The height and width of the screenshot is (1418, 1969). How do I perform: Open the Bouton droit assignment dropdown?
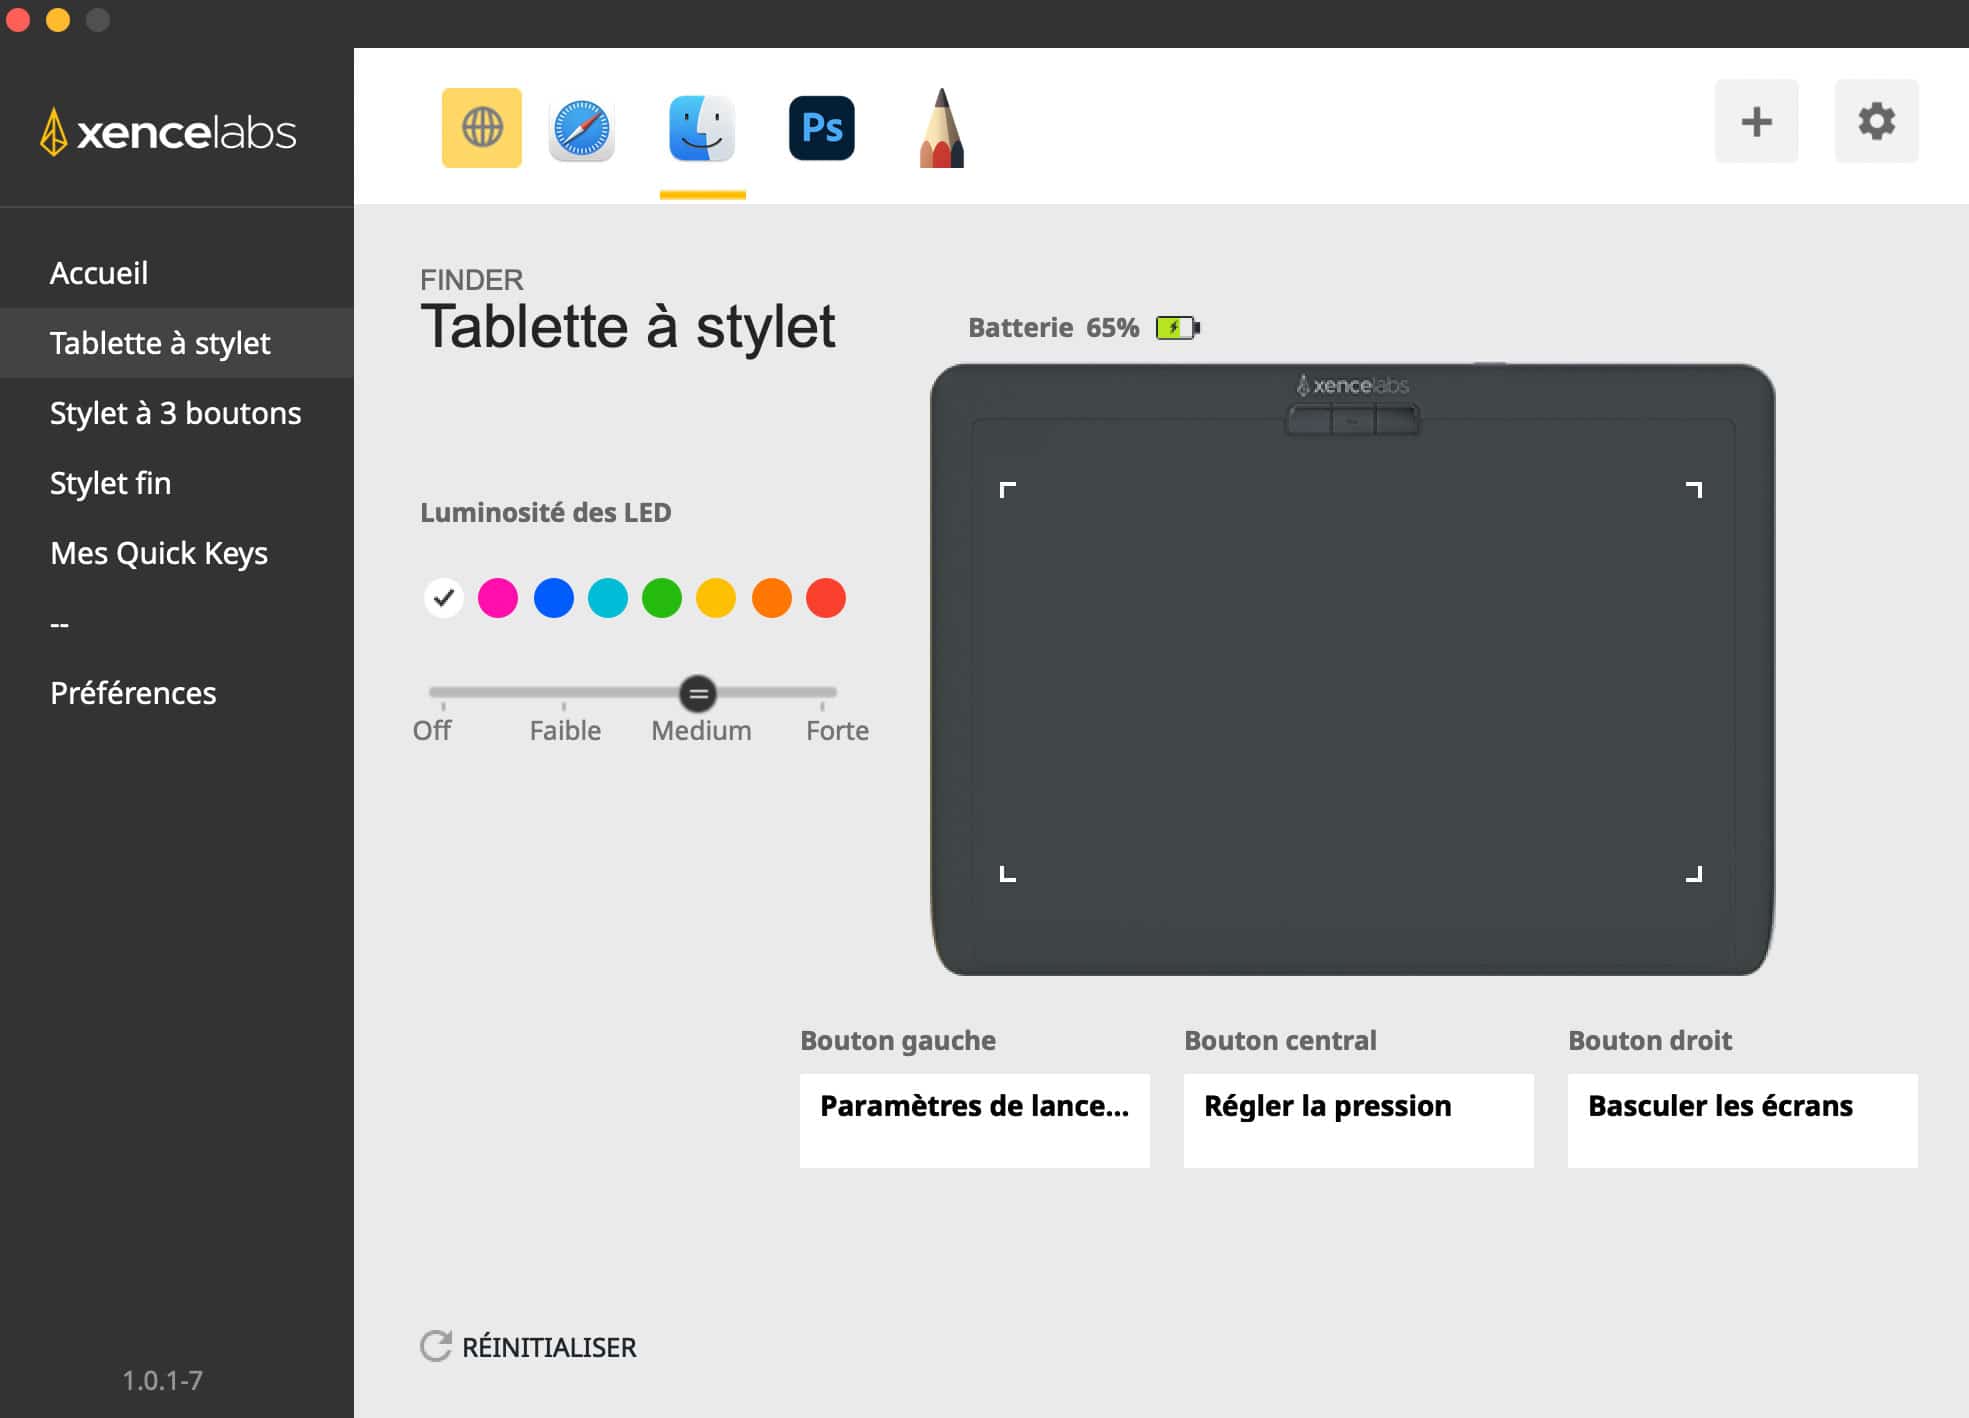(x=1742, y=1120)
